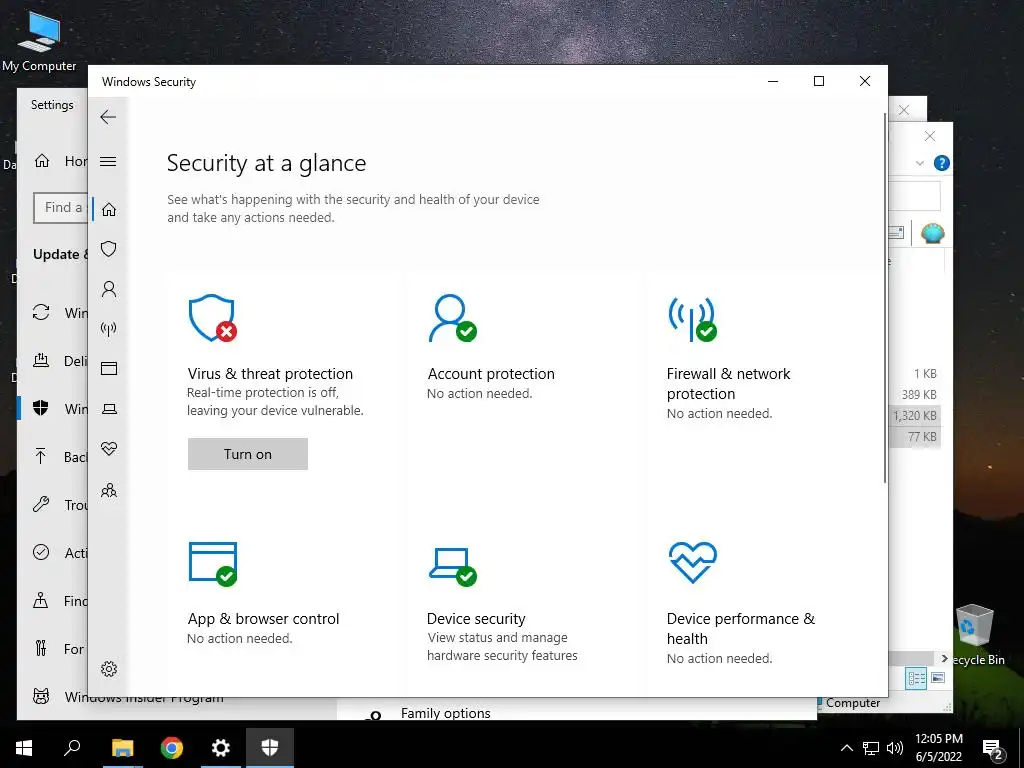Click the Device performance & health heart icon
Screen dimensions: 1024x768
coord(693,562)
